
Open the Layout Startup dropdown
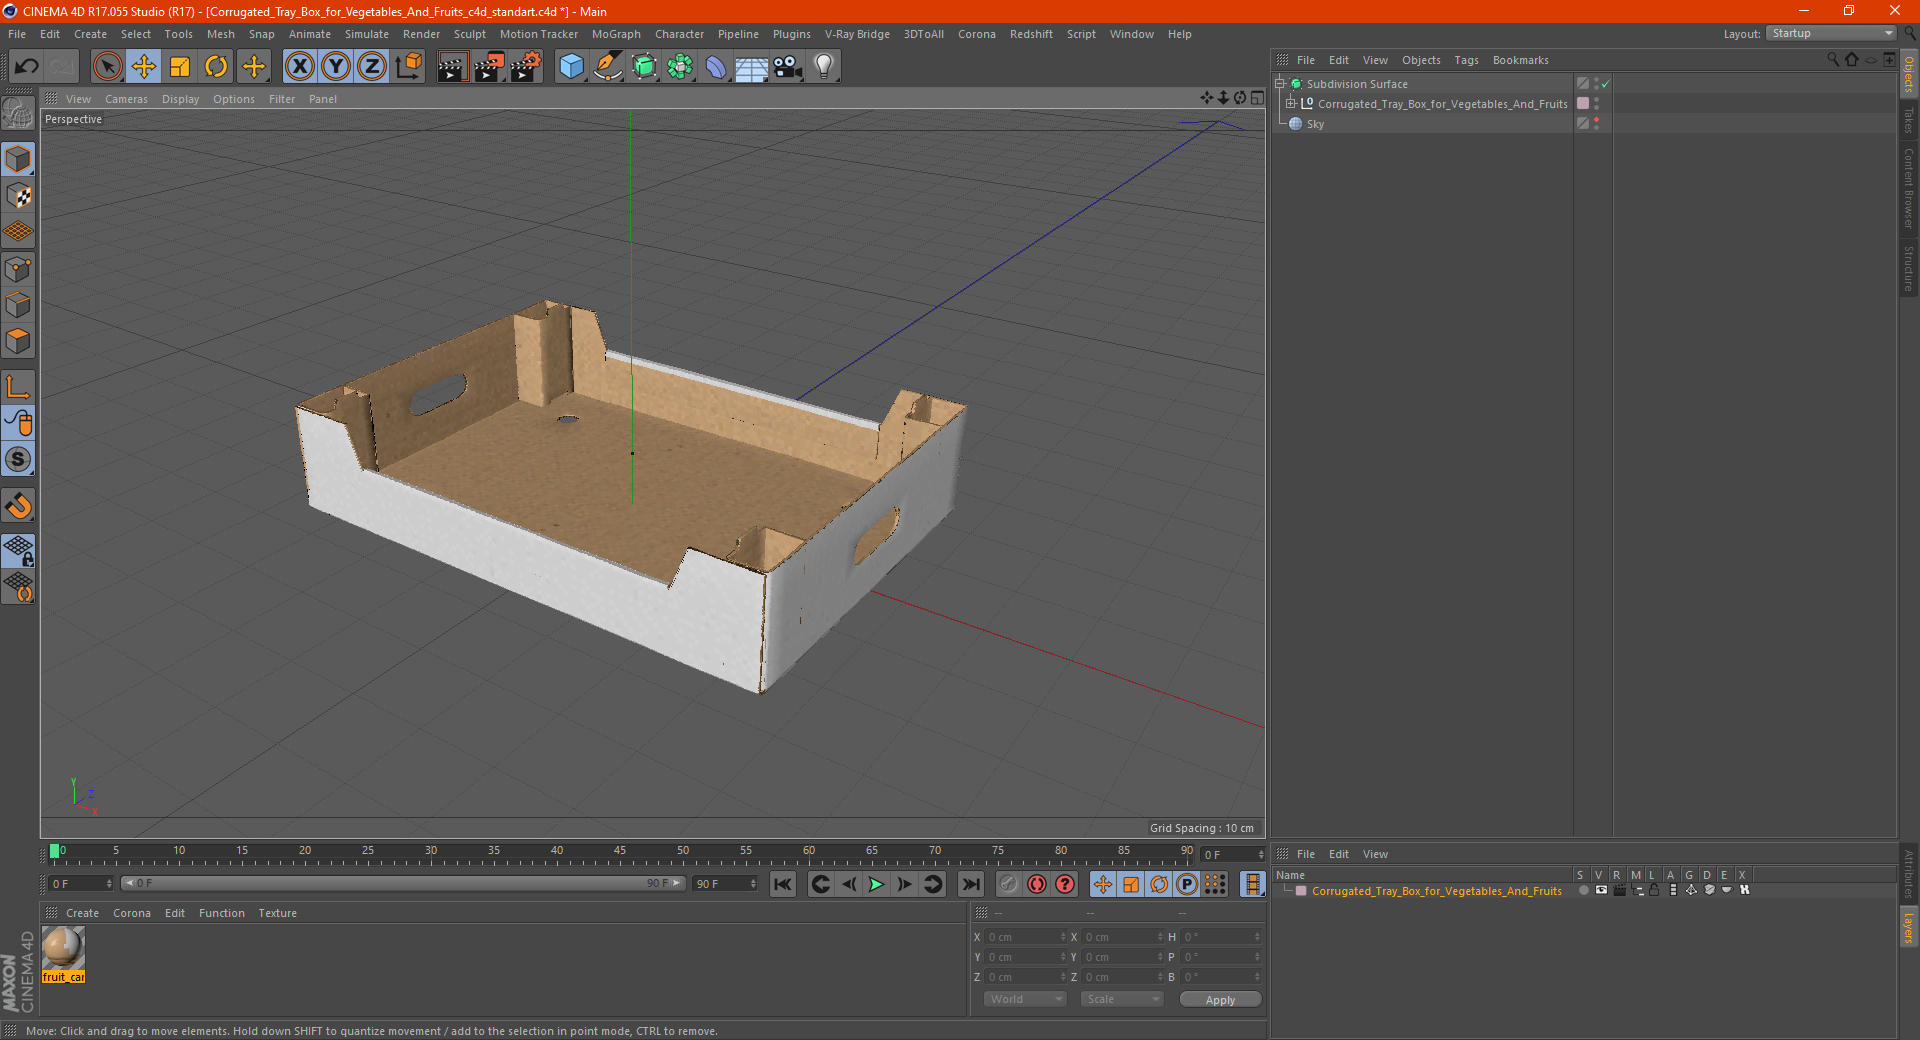(1831, 33)
